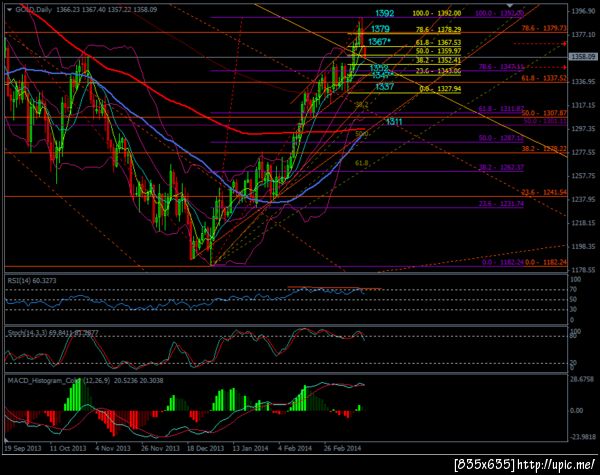Click the cyan 1337 text label
This screenshot has width=600, height=475.
click(384, 87)
